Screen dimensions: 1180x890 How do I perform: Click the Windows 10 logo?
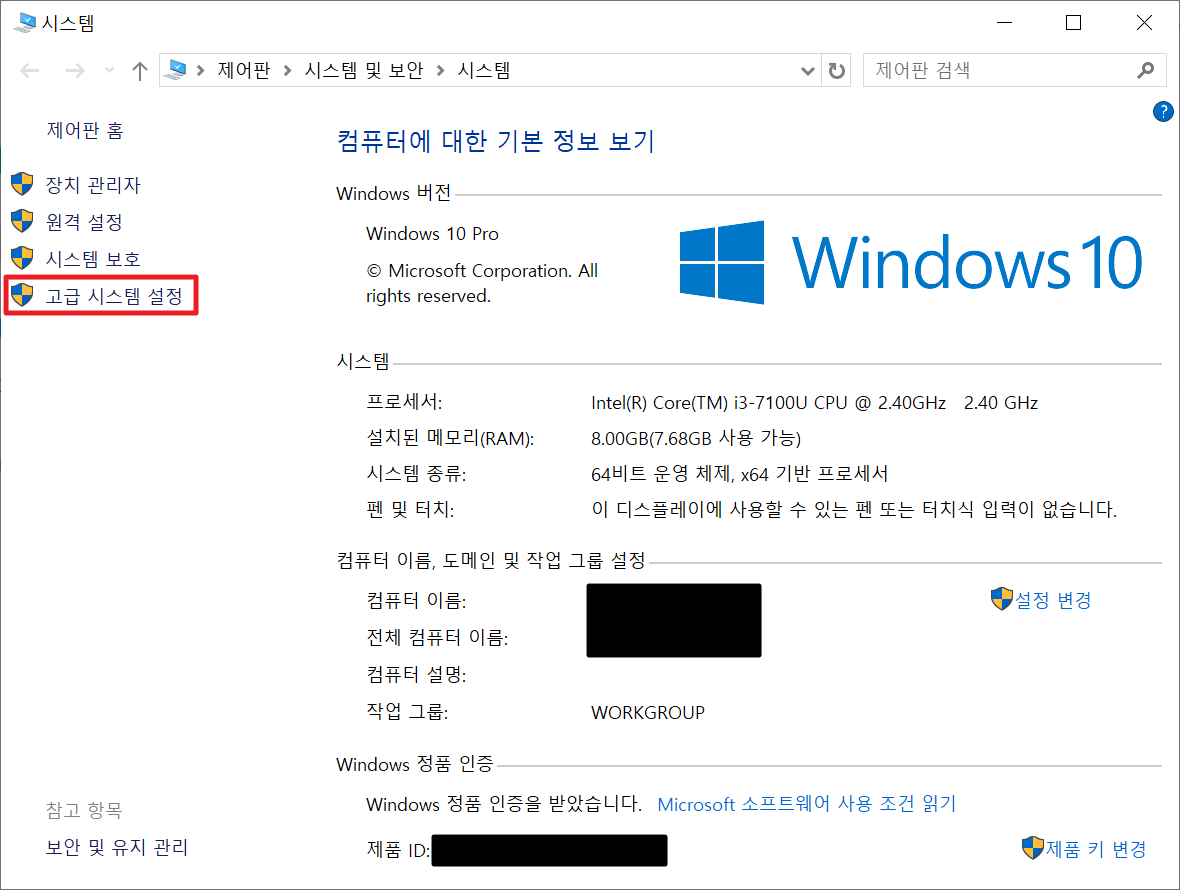[x=911, y=263]
